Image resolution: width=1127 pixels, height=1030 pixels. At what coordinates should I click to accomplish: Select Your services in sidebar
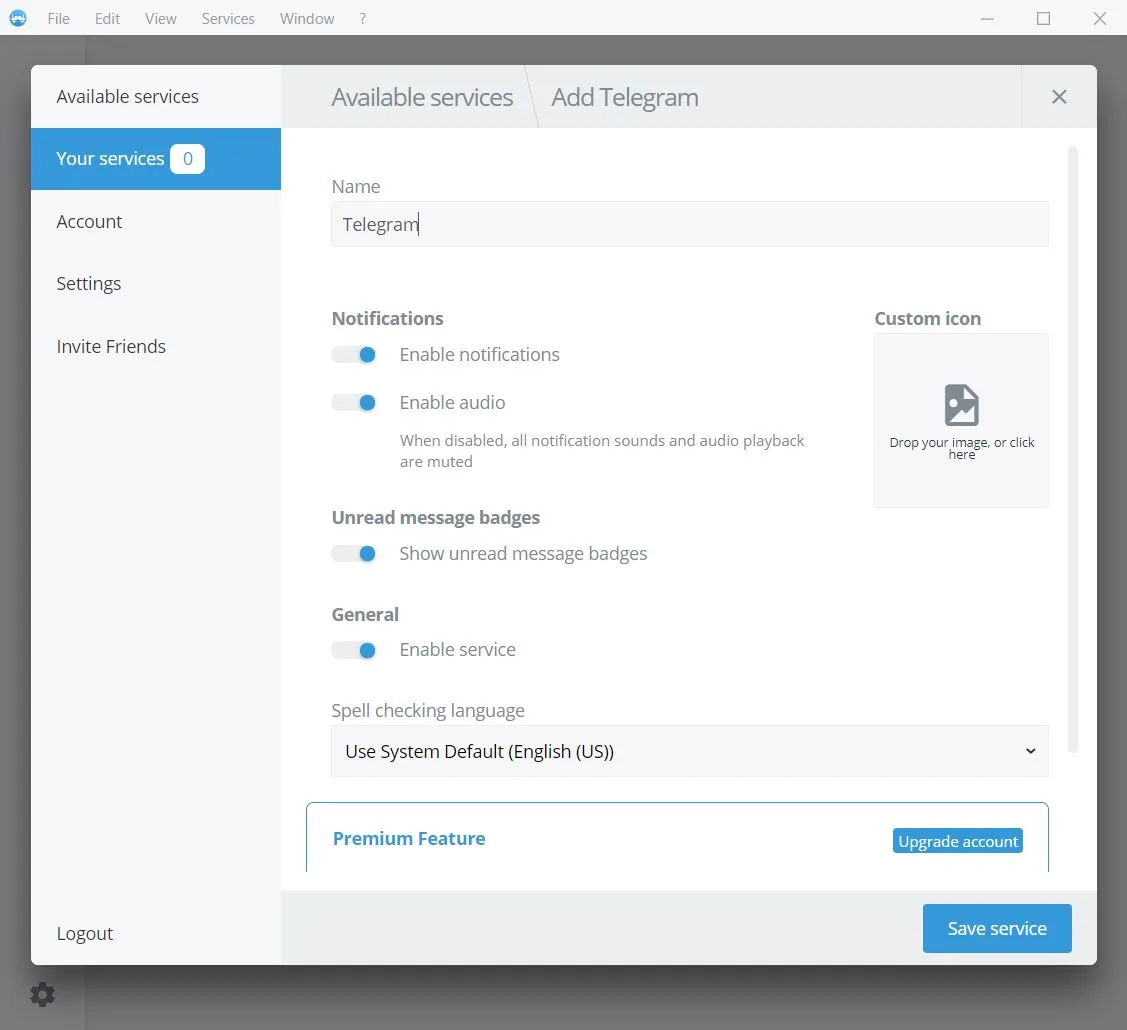pyautogui.click(x=156, y=159)
